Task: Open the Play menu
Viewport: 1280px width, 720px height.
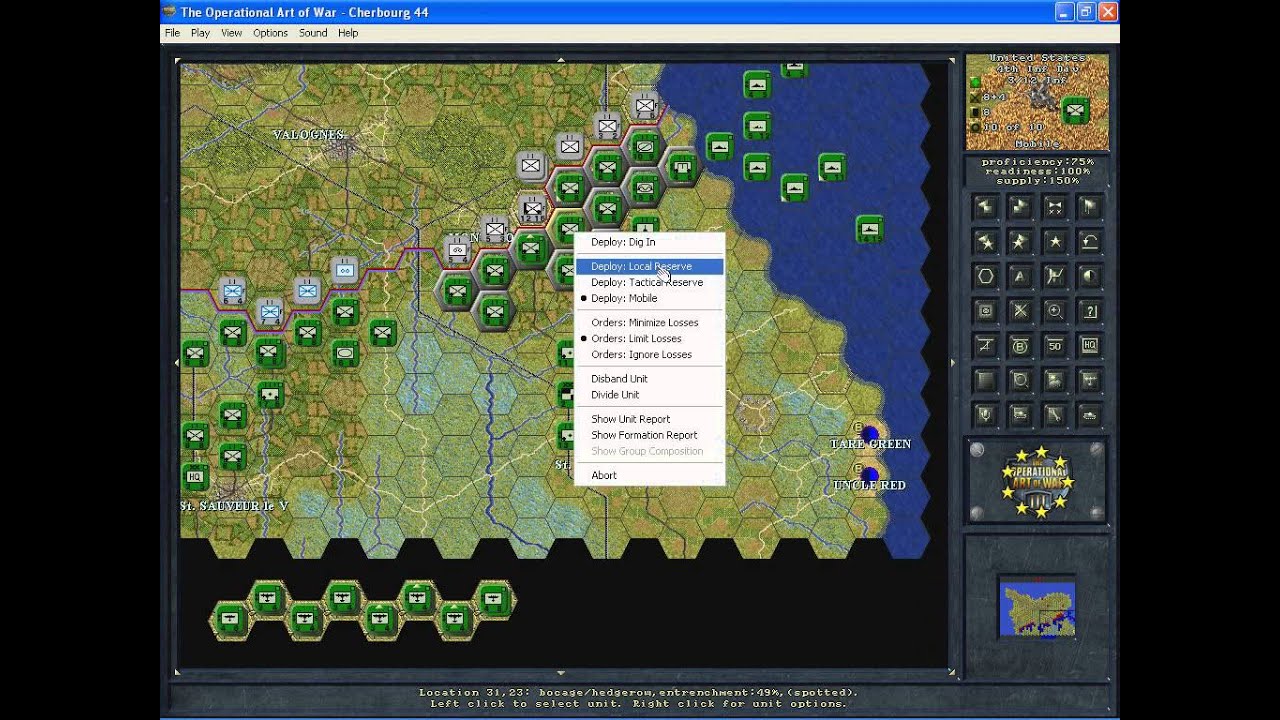Action: [x=200, y=33]
